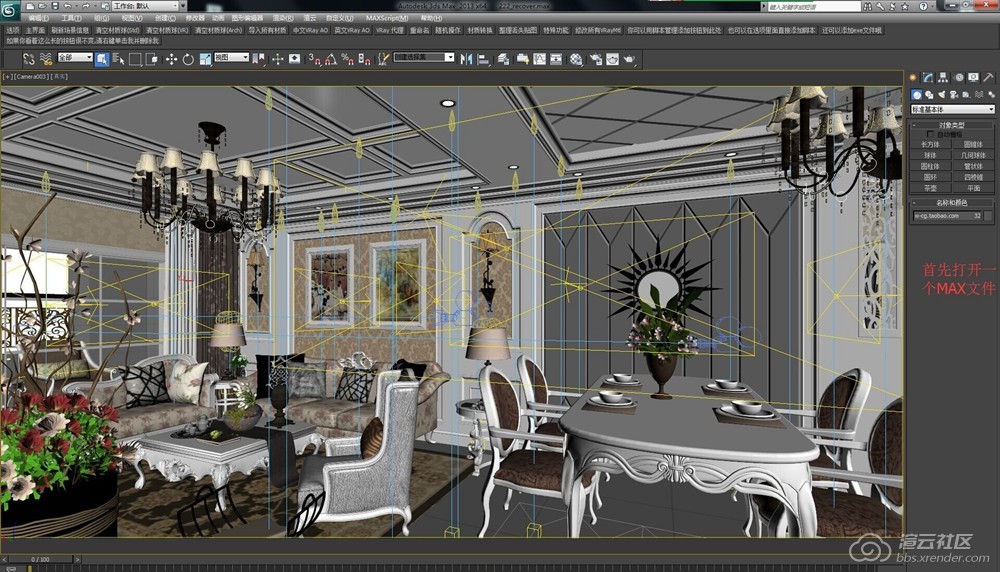1000x572 pixels.
Task: Open the Rendered Frame Window icon
Action: (x=612, y=59)
